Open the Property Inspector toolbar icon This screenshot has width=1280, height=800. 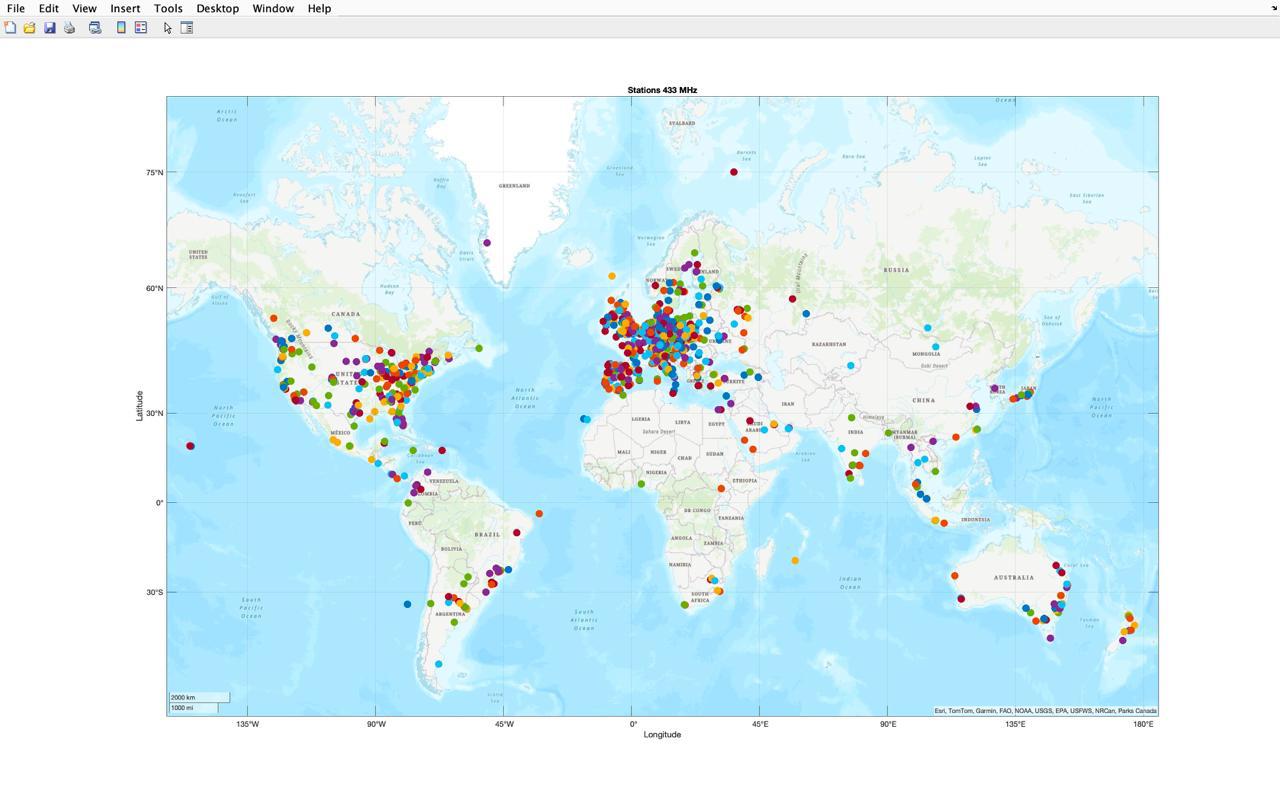click(187, 28)
